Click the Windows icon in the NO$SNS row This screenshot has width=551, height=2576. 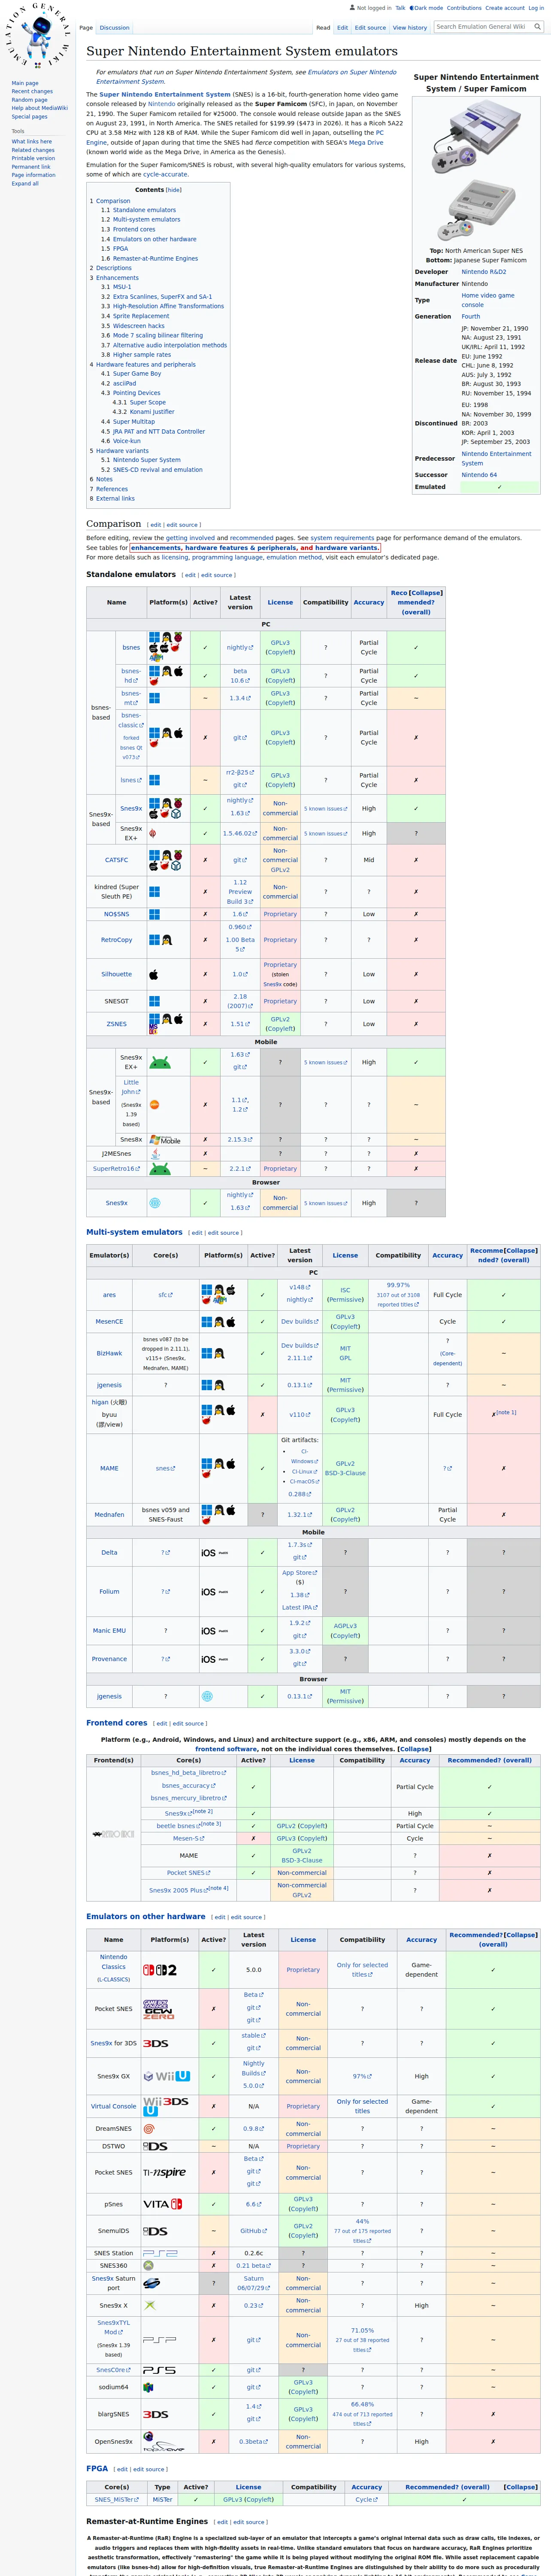(x=154, y=914)
